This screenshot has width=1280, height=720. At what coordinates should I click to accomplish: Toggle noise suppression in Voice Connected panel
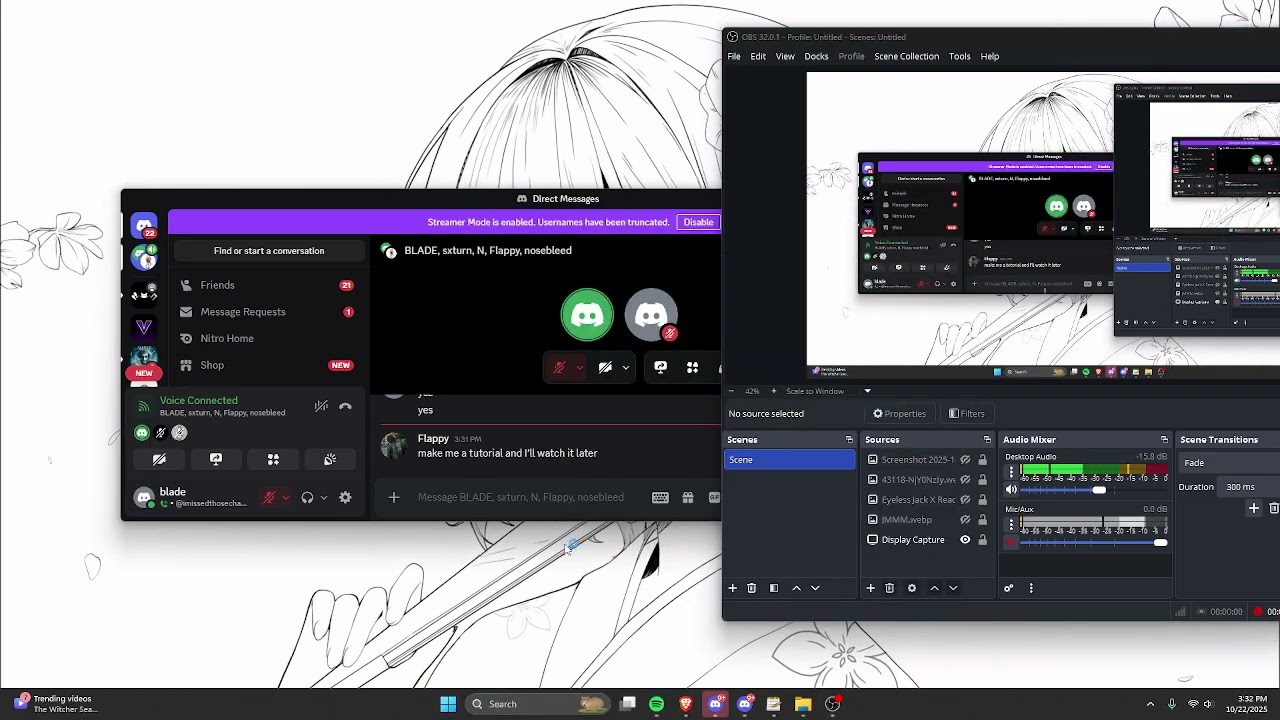point(321,406)
